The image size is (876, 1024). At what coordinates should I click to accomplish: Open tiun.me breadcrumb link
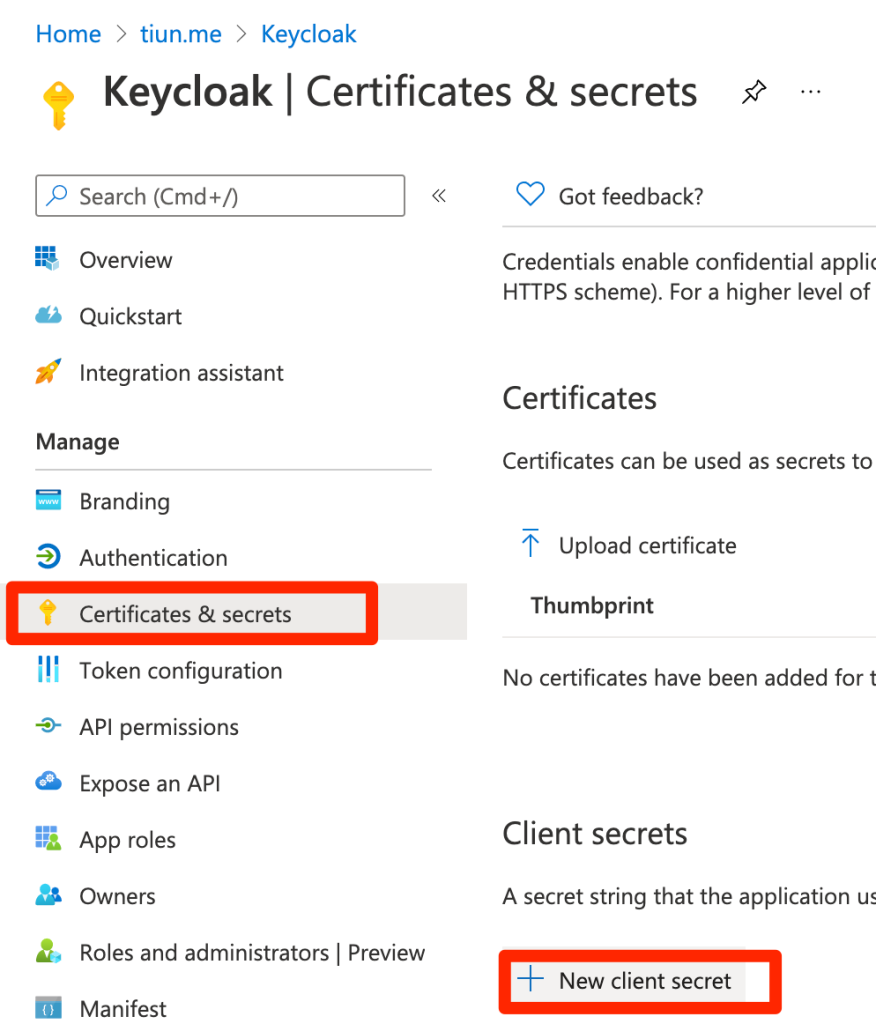tap(181, 33)
